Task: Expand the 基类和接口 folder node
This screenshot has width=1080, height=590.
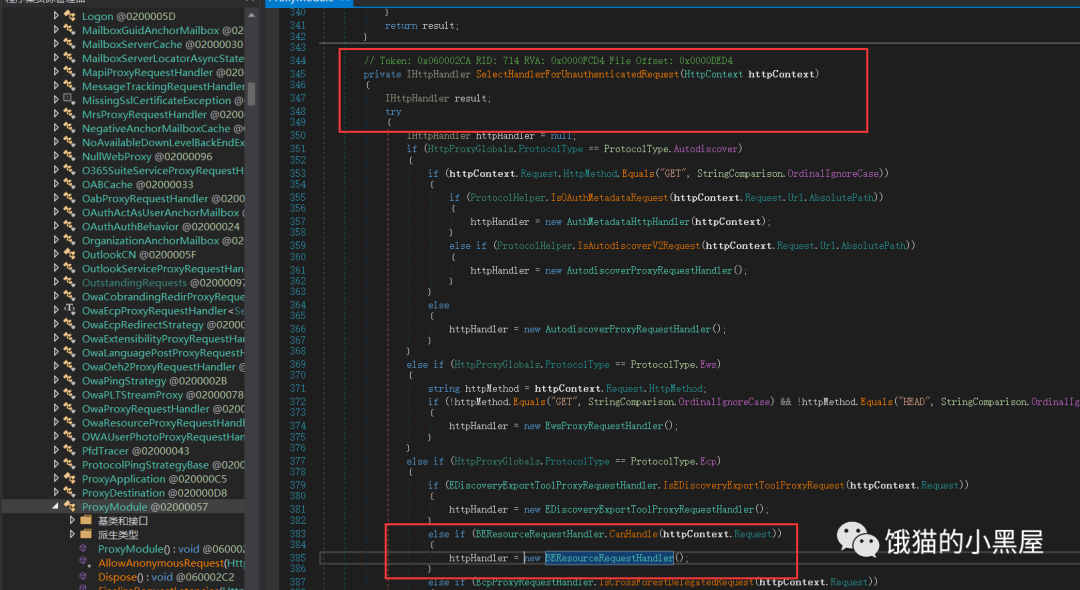Action: 72,521
